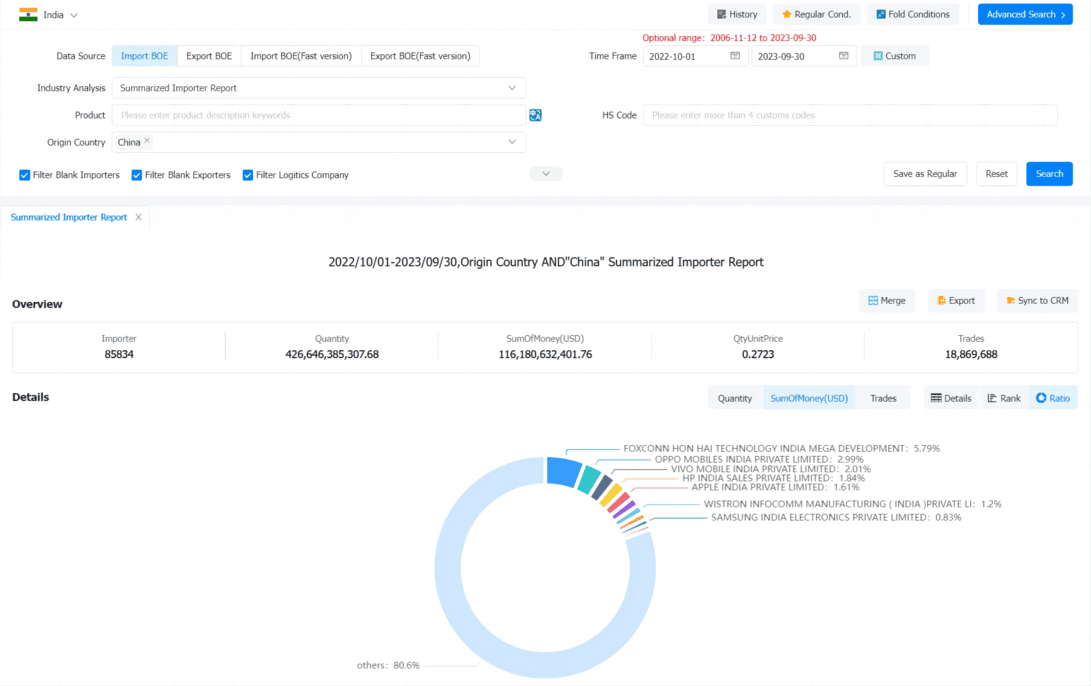
Task: Click Fold Conditions button
Action: coord(912,15)
